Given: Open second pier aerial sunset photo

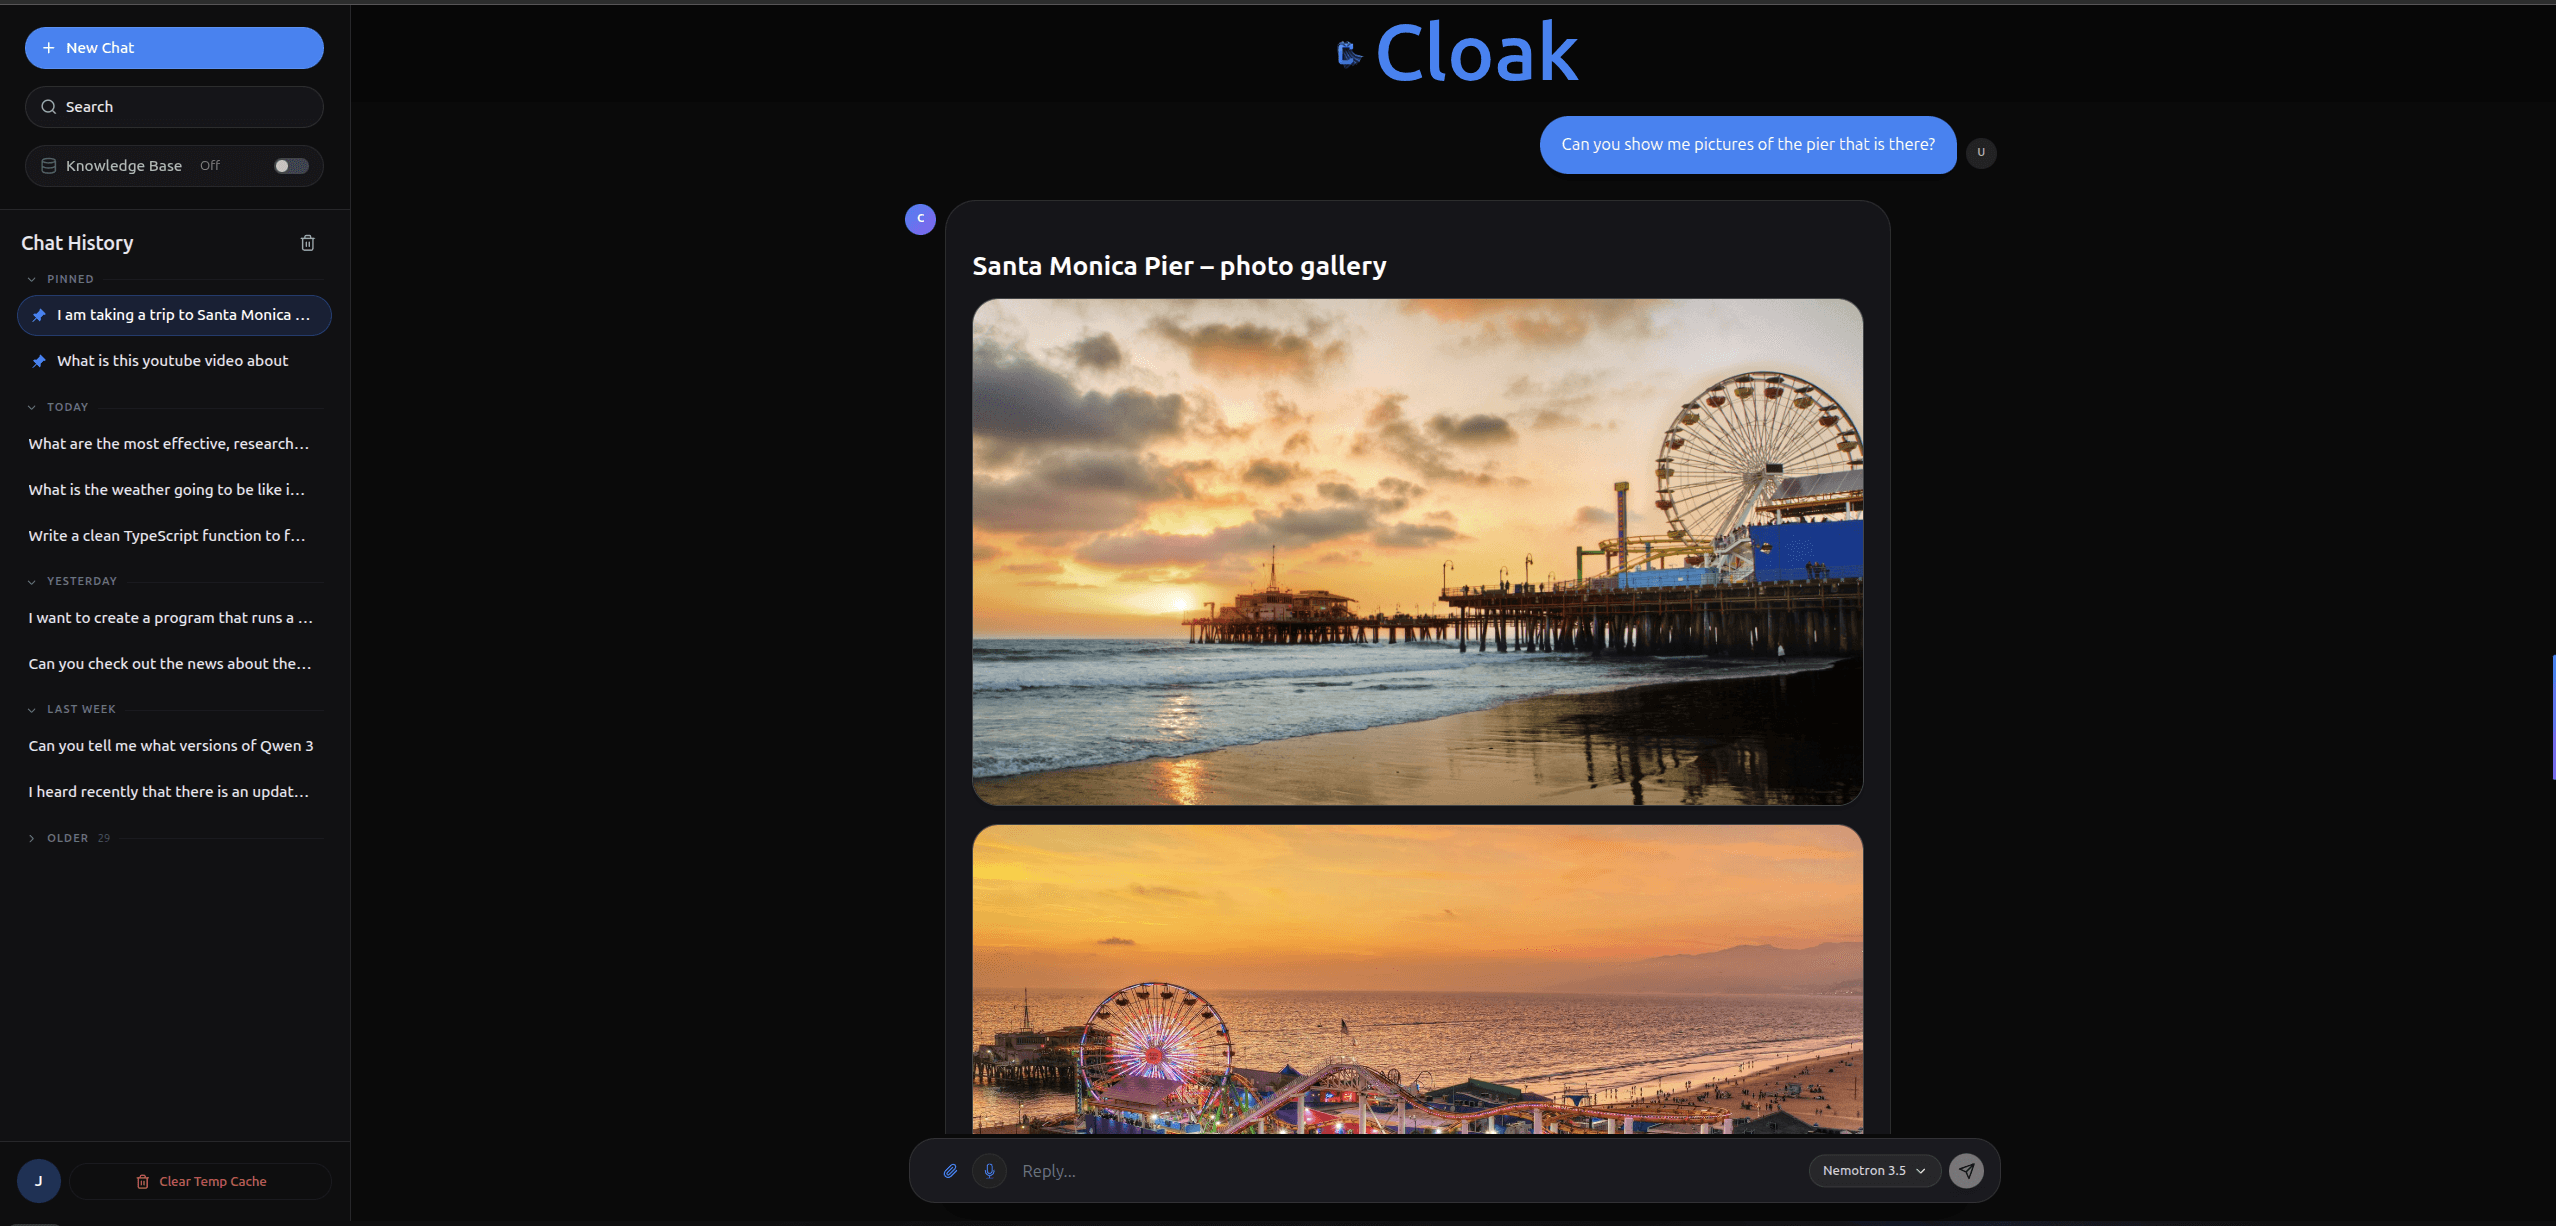Looking at the screenshot, I should 1417,980.
